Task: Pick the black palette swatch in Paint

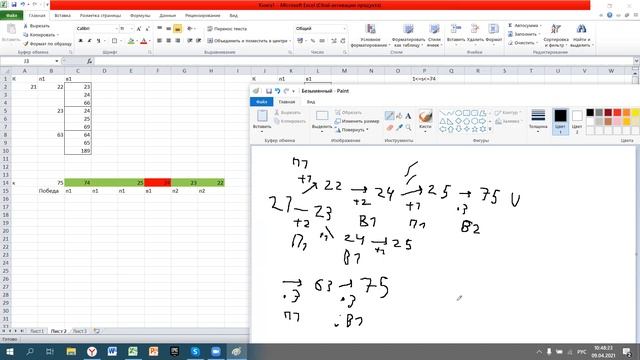Action: (x=590, y=112)
